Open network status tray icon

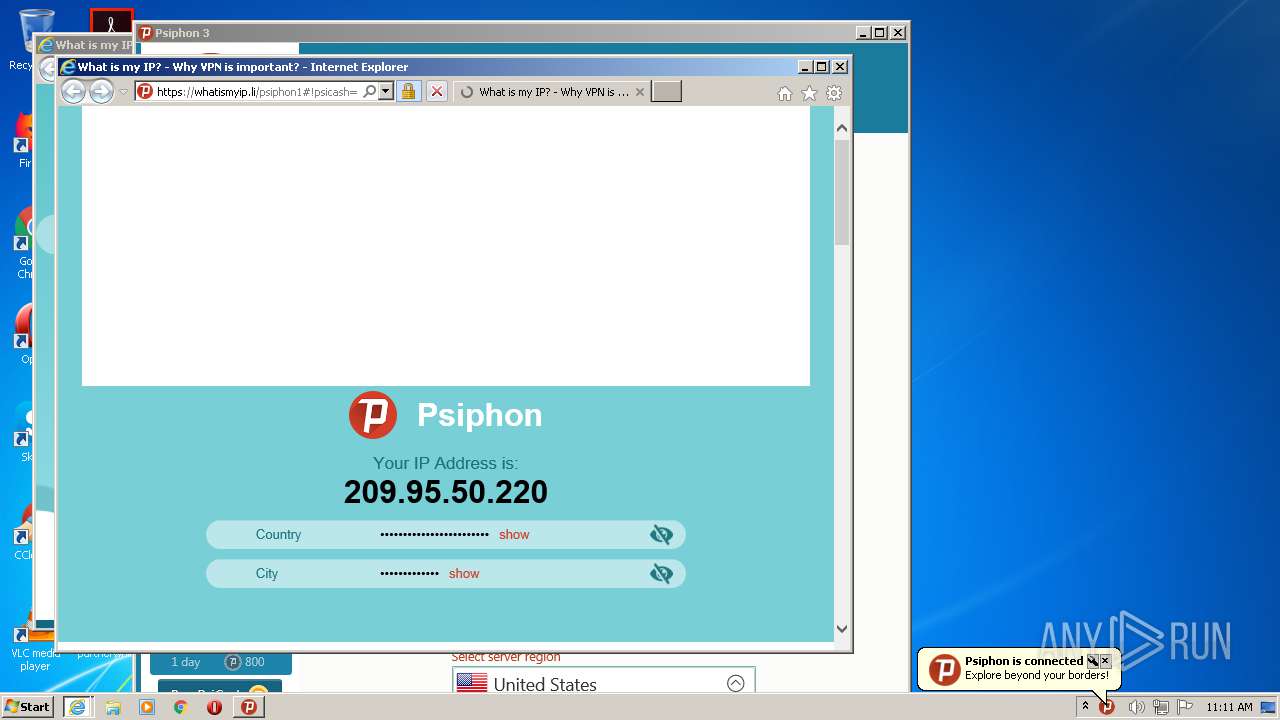click(1160, 707)
